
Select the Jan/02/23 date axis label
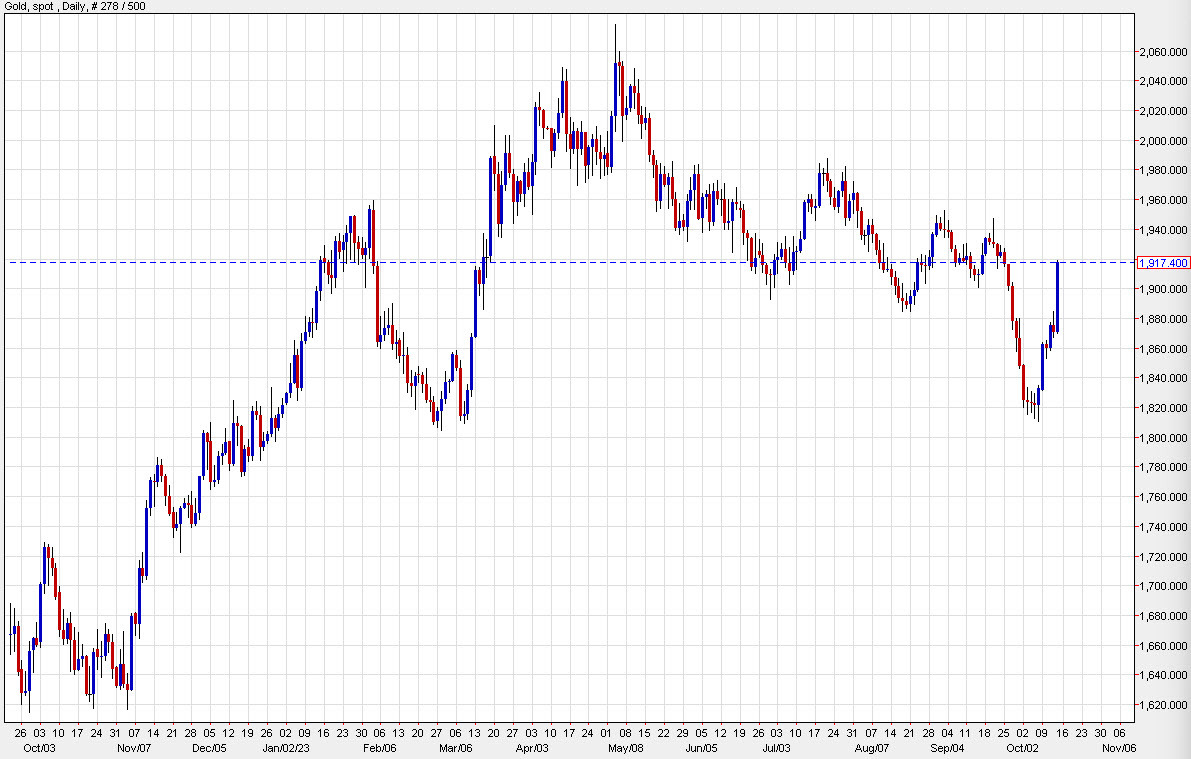(x=284, y=746)
